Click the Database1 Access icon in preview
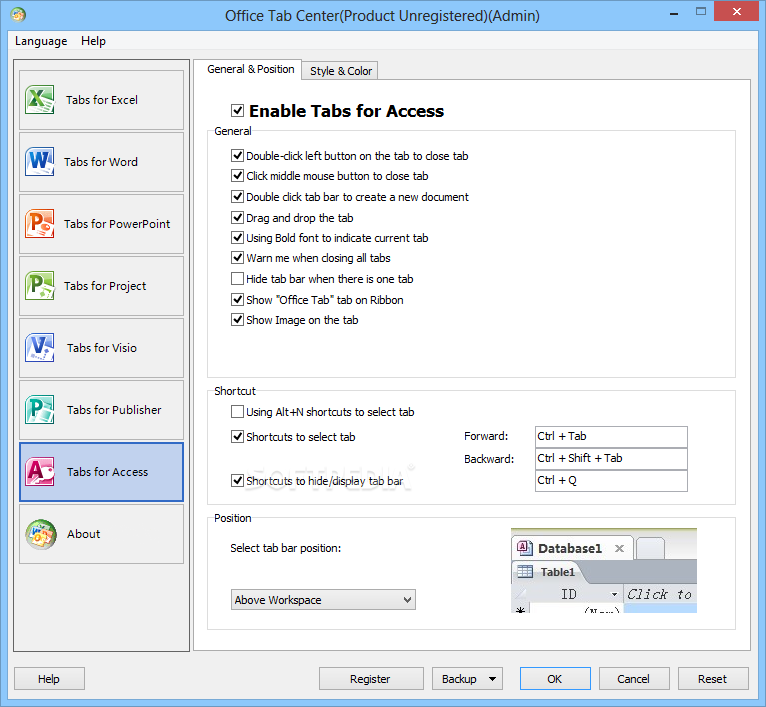Image resolution: width=766 pixels, height=707 pixels. [525, 548]
